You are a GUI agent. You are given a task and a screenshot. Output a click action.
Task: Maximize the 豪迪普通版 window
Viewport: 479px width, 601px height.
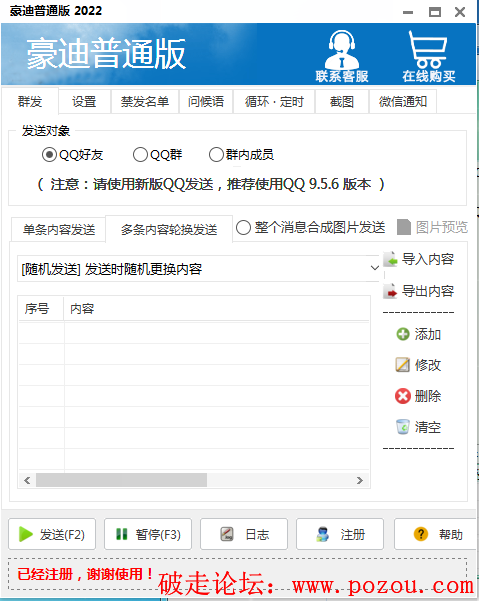pos(435,12)
